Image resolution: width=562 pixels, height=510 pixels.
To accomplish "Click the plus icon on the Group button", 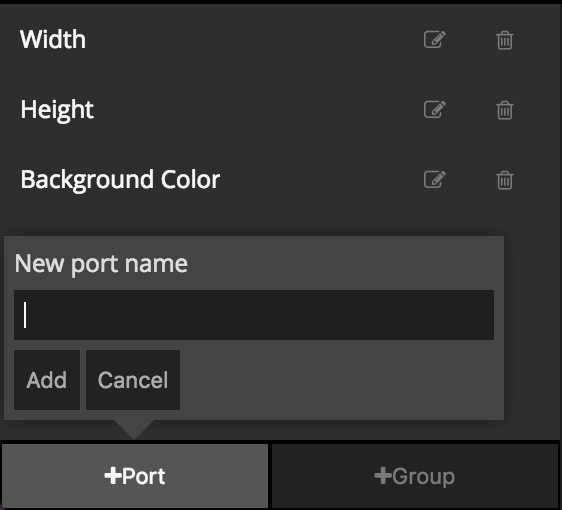I will (x=383, y=476).
